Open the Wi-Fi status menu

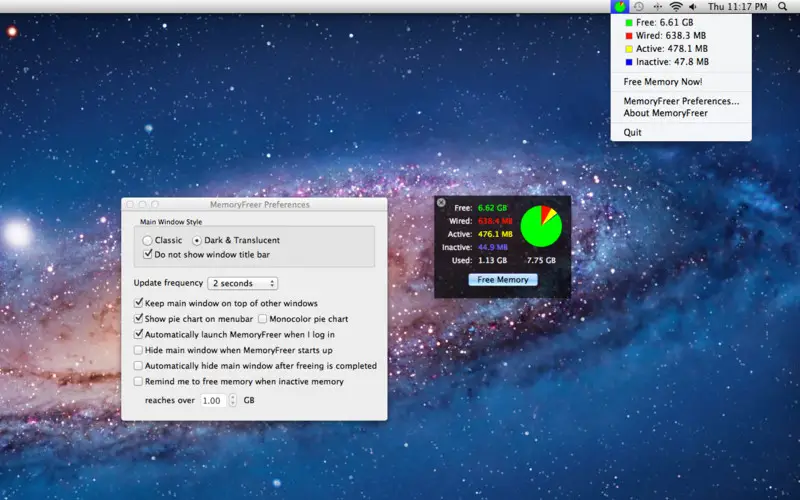[x=676, y=7]
